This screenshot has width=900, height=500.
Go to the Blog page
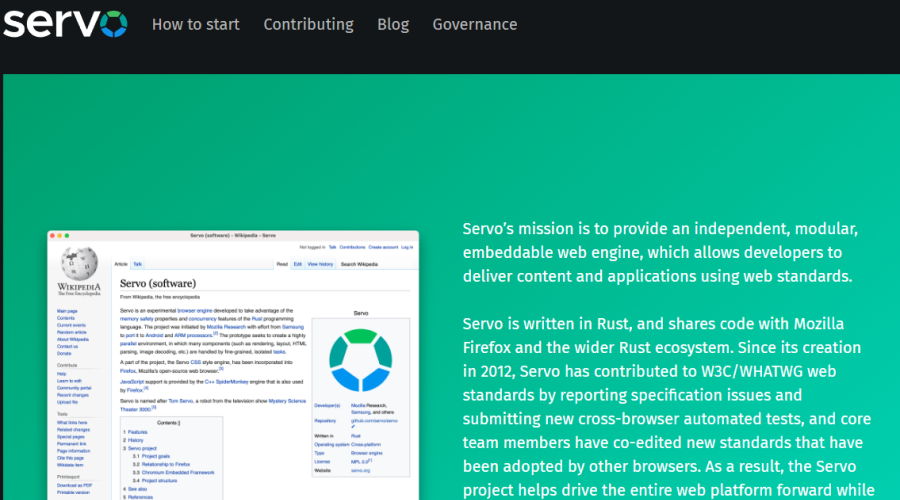point(393,25)
